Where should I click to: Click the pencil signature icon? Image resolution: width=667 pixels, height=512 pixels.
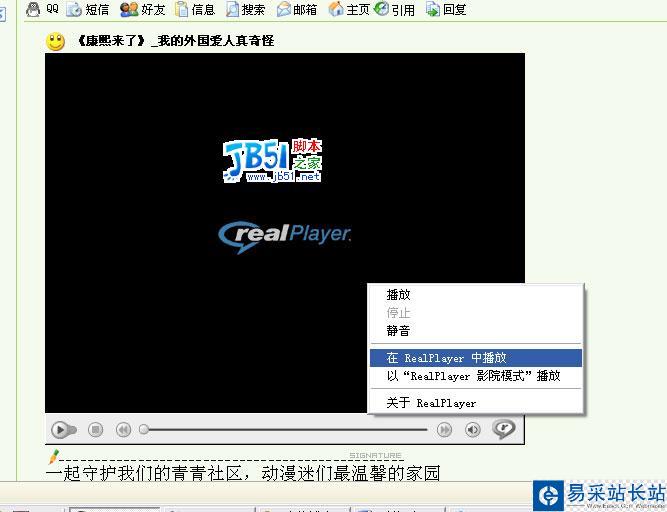54,457
